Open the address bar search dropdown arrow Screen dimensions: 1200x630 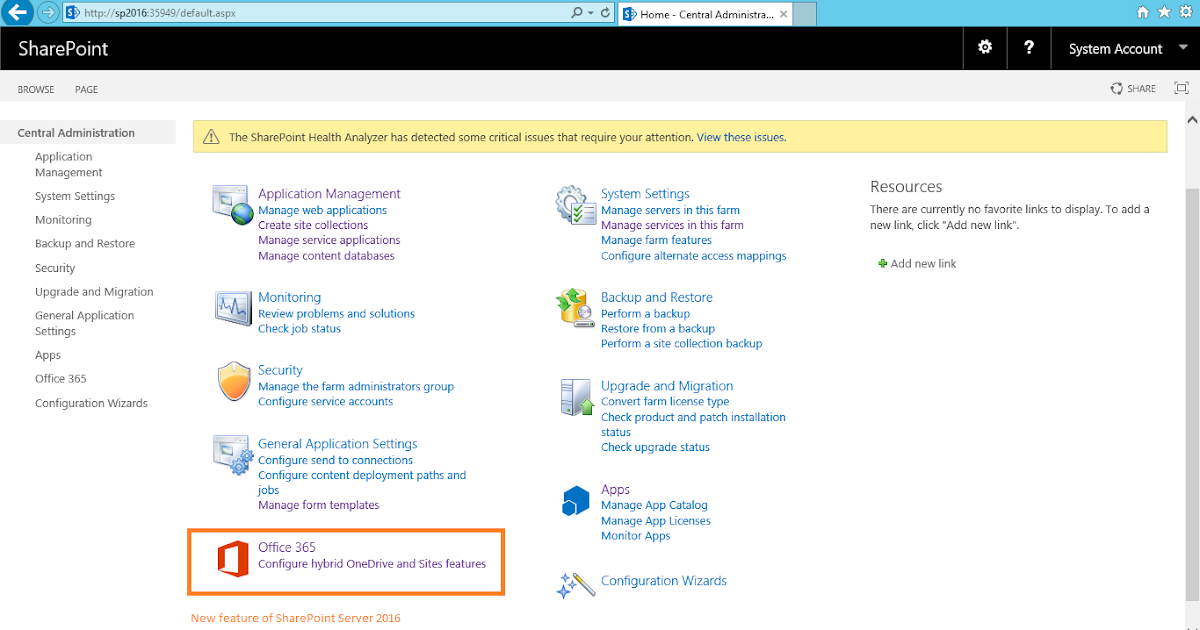tap(591, 13)
